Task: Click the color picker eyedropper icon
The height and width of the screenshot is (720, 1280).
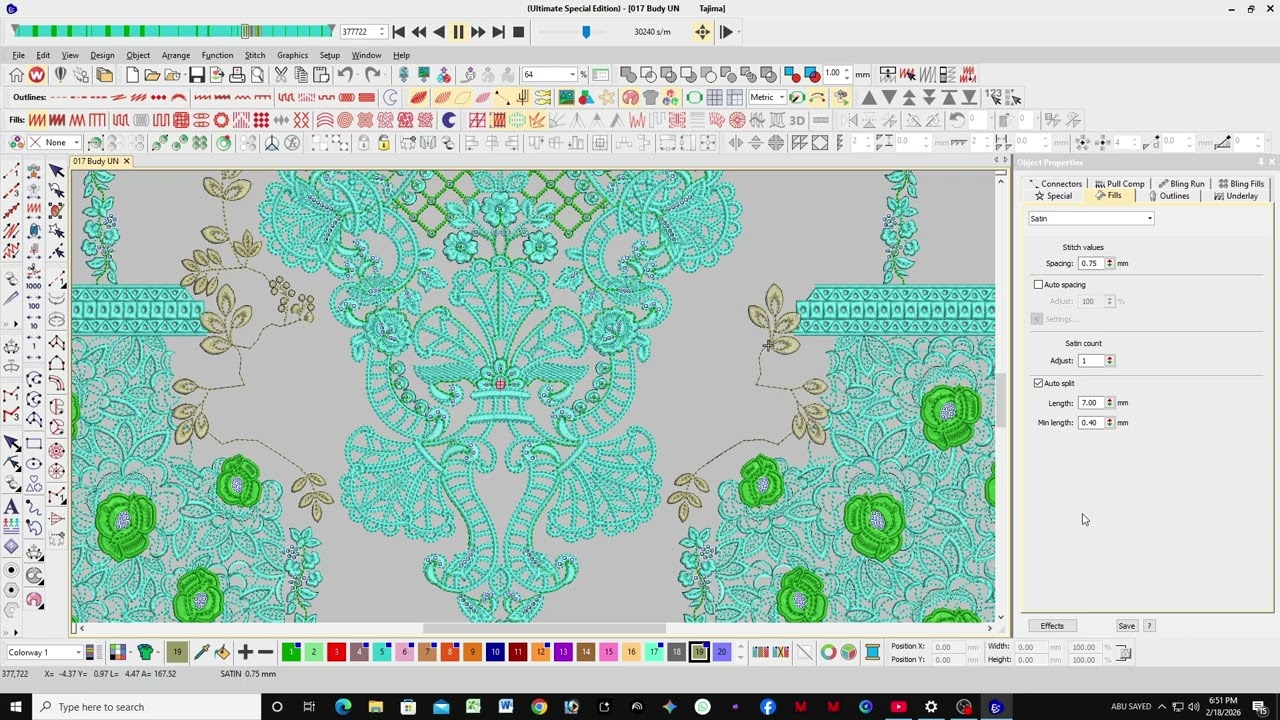Action: coord(201,653)
